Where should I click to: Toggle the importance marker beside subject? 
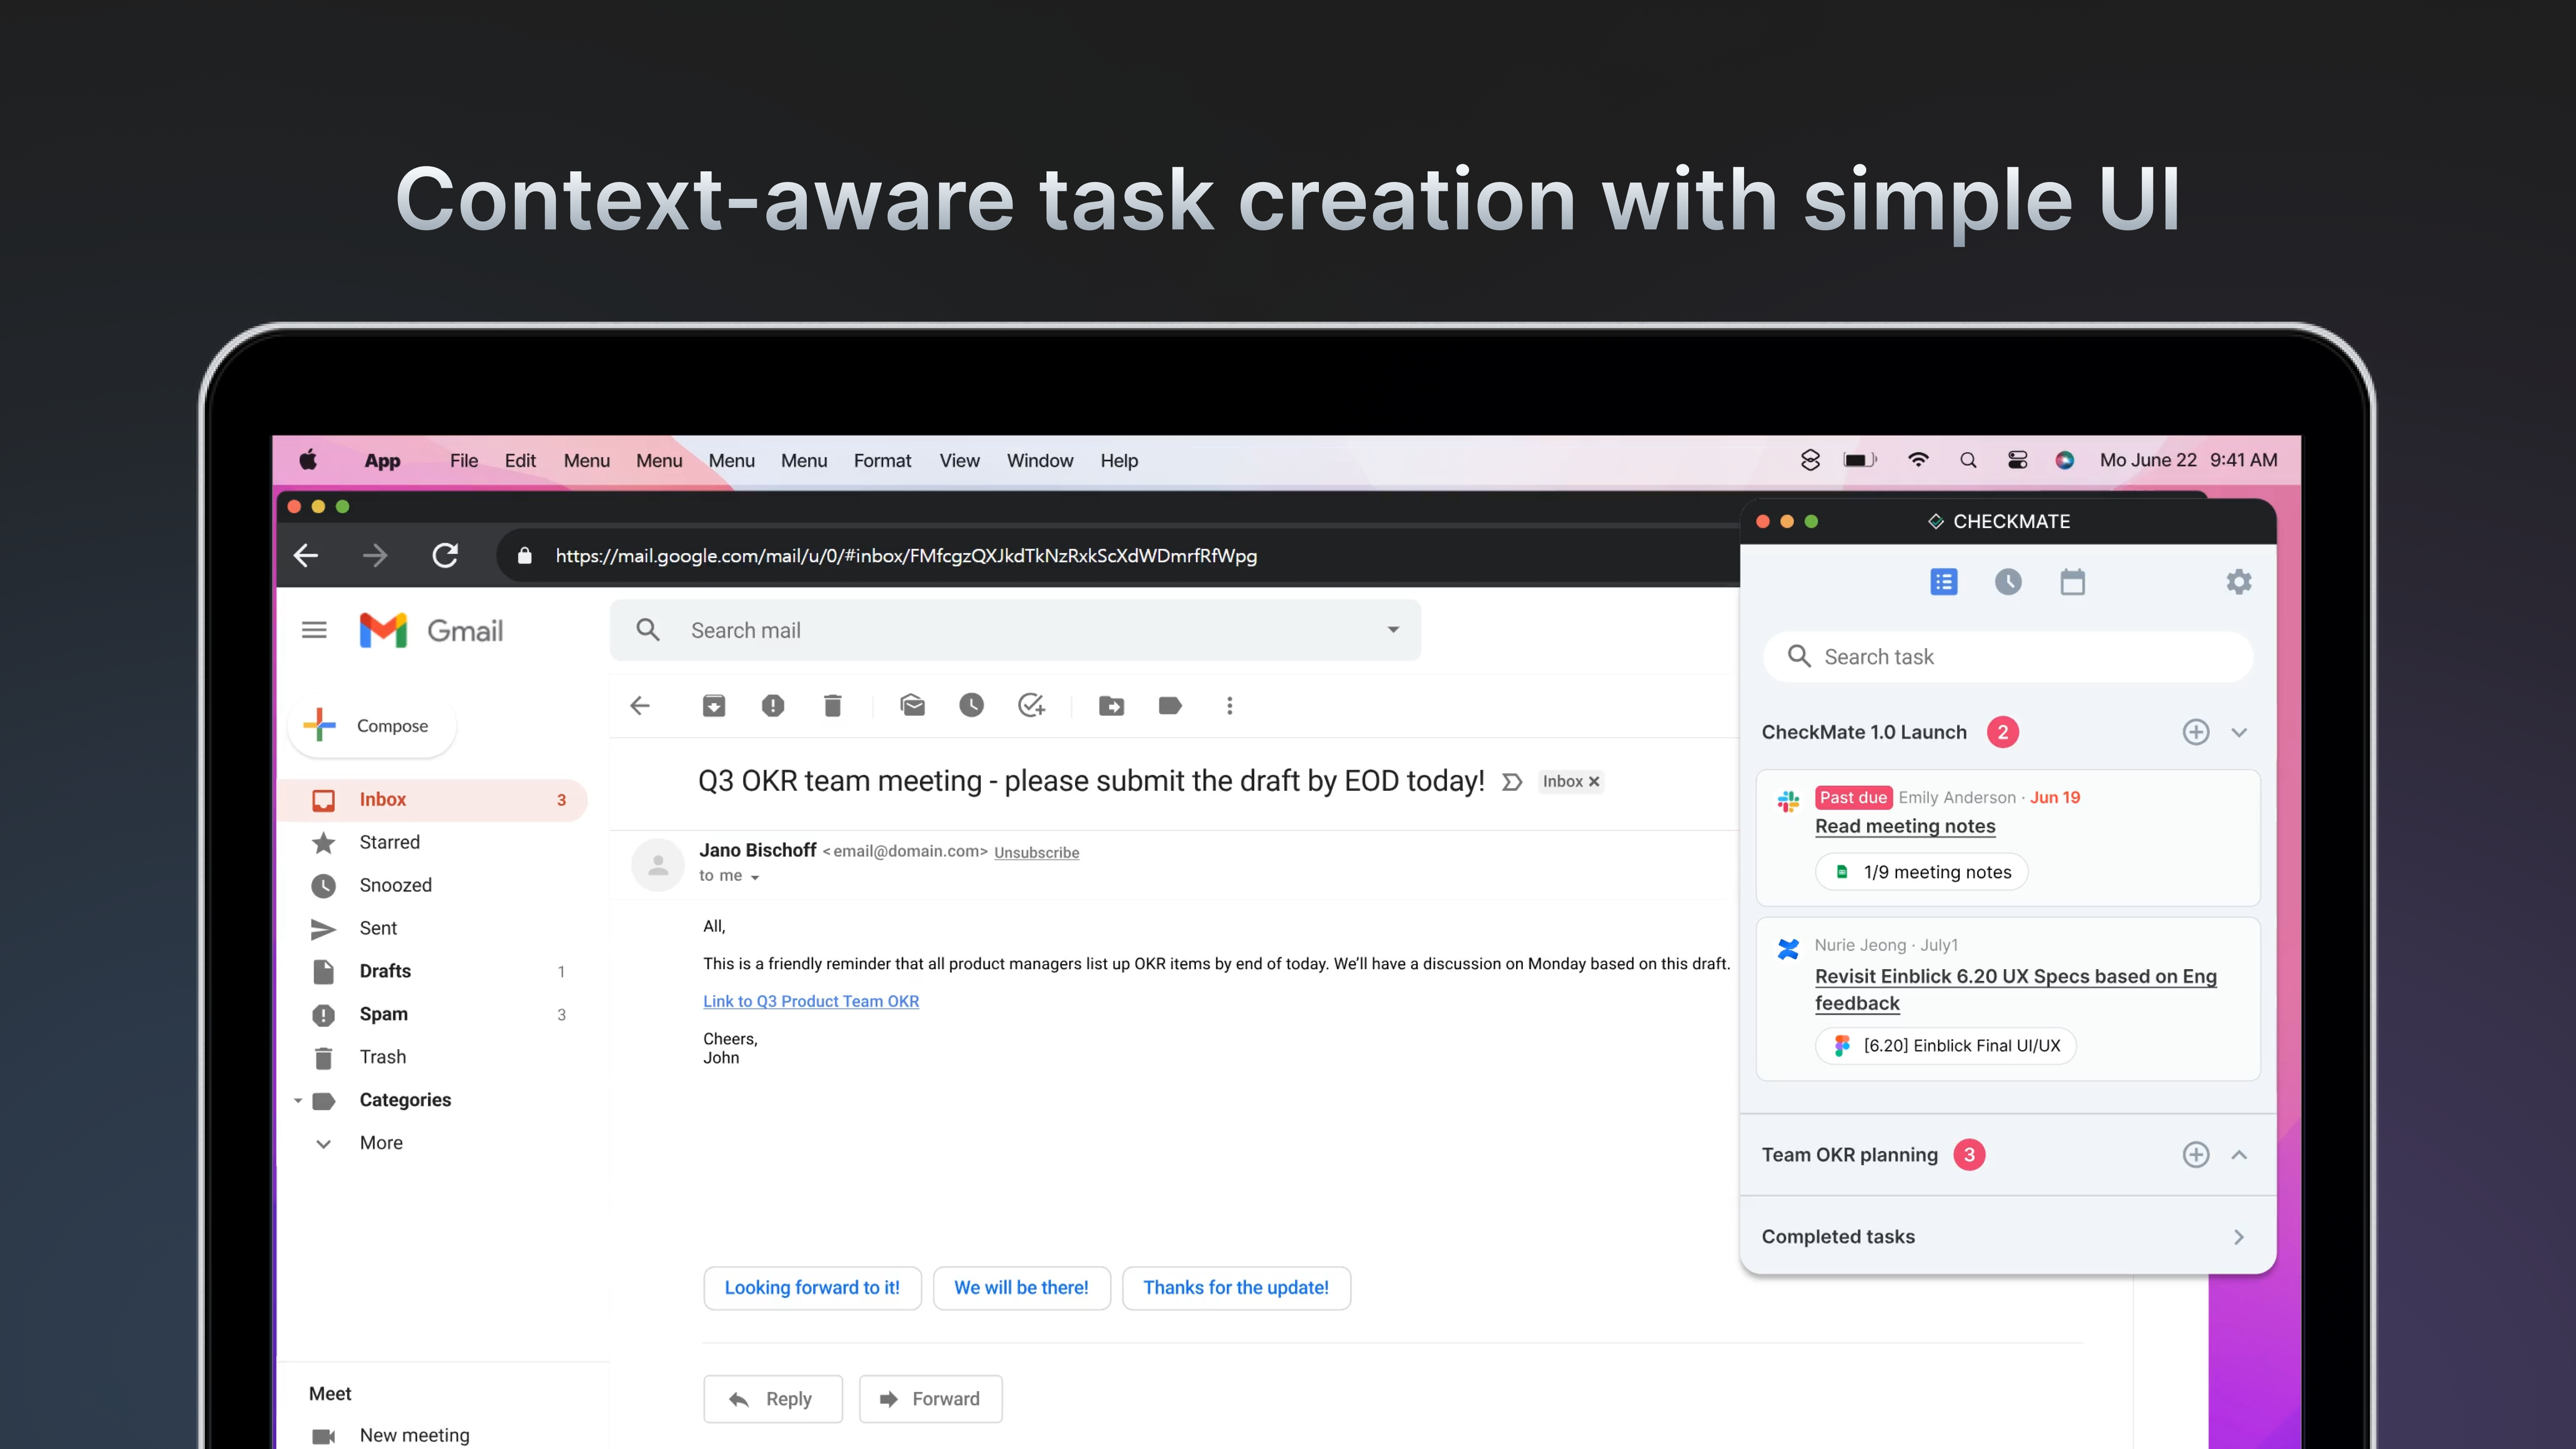(1512, 782)
